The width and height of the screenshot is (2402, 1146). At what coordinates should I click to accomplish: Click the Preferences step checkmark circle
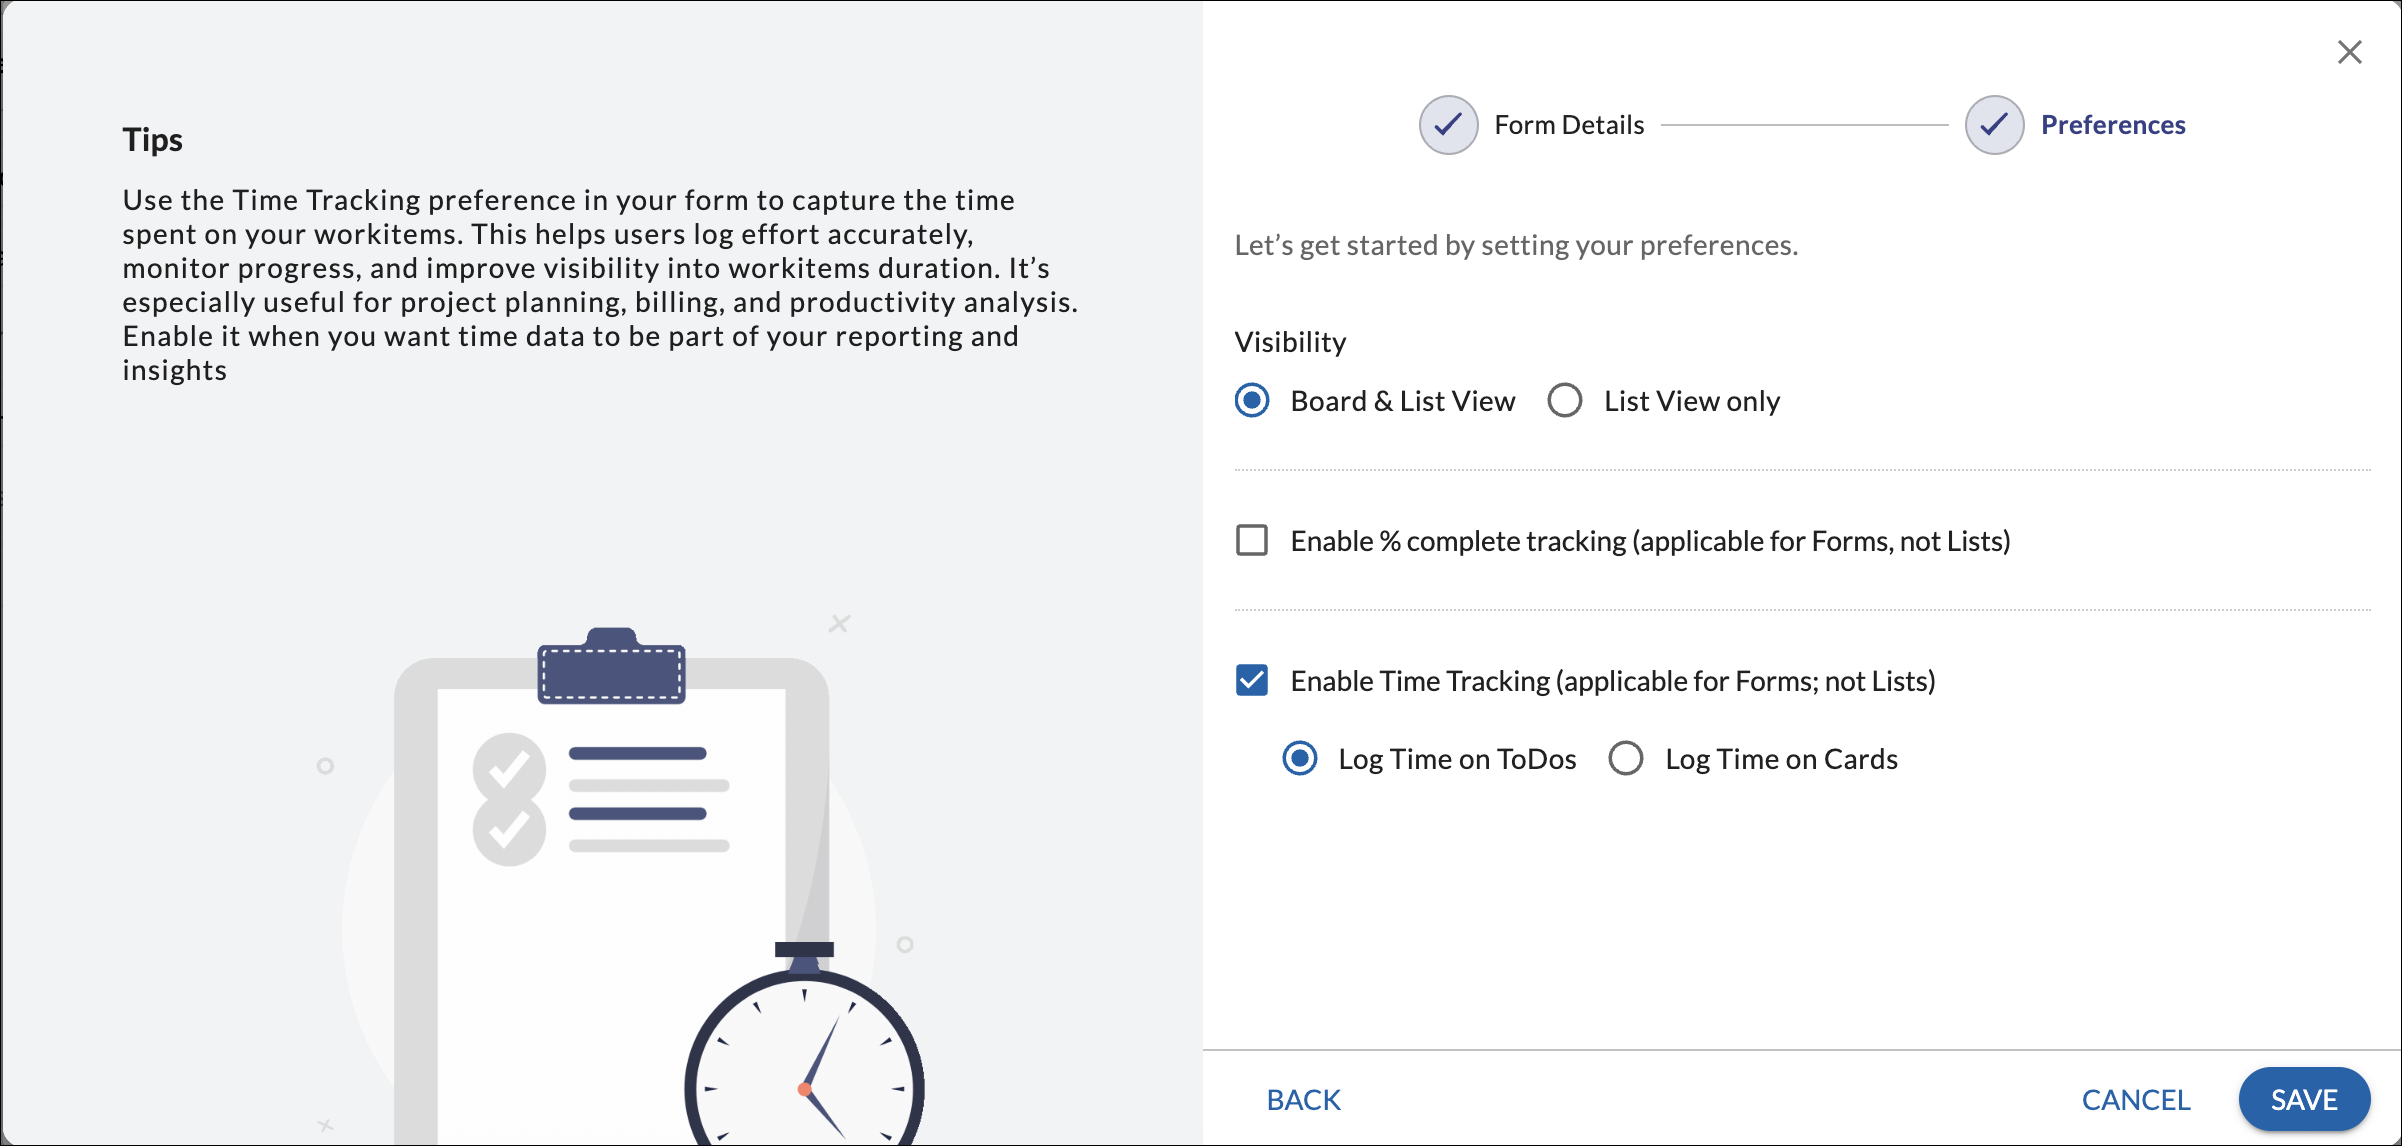1994,125
